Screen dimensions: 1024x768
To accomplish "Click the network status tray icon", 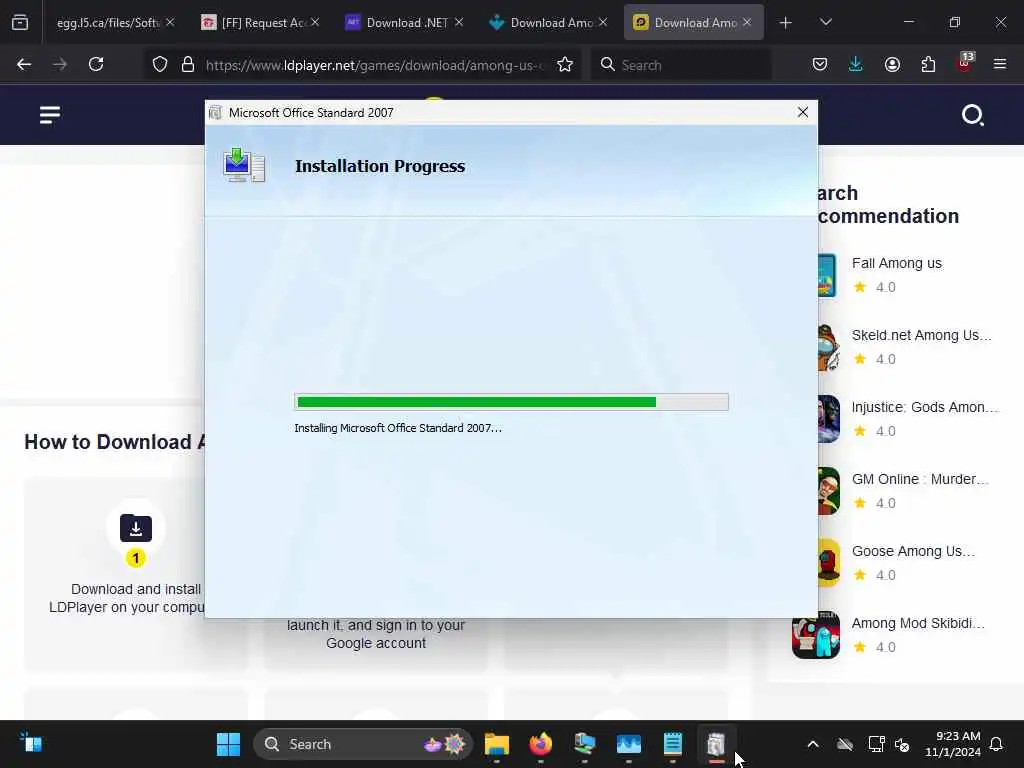I will 876,744.
